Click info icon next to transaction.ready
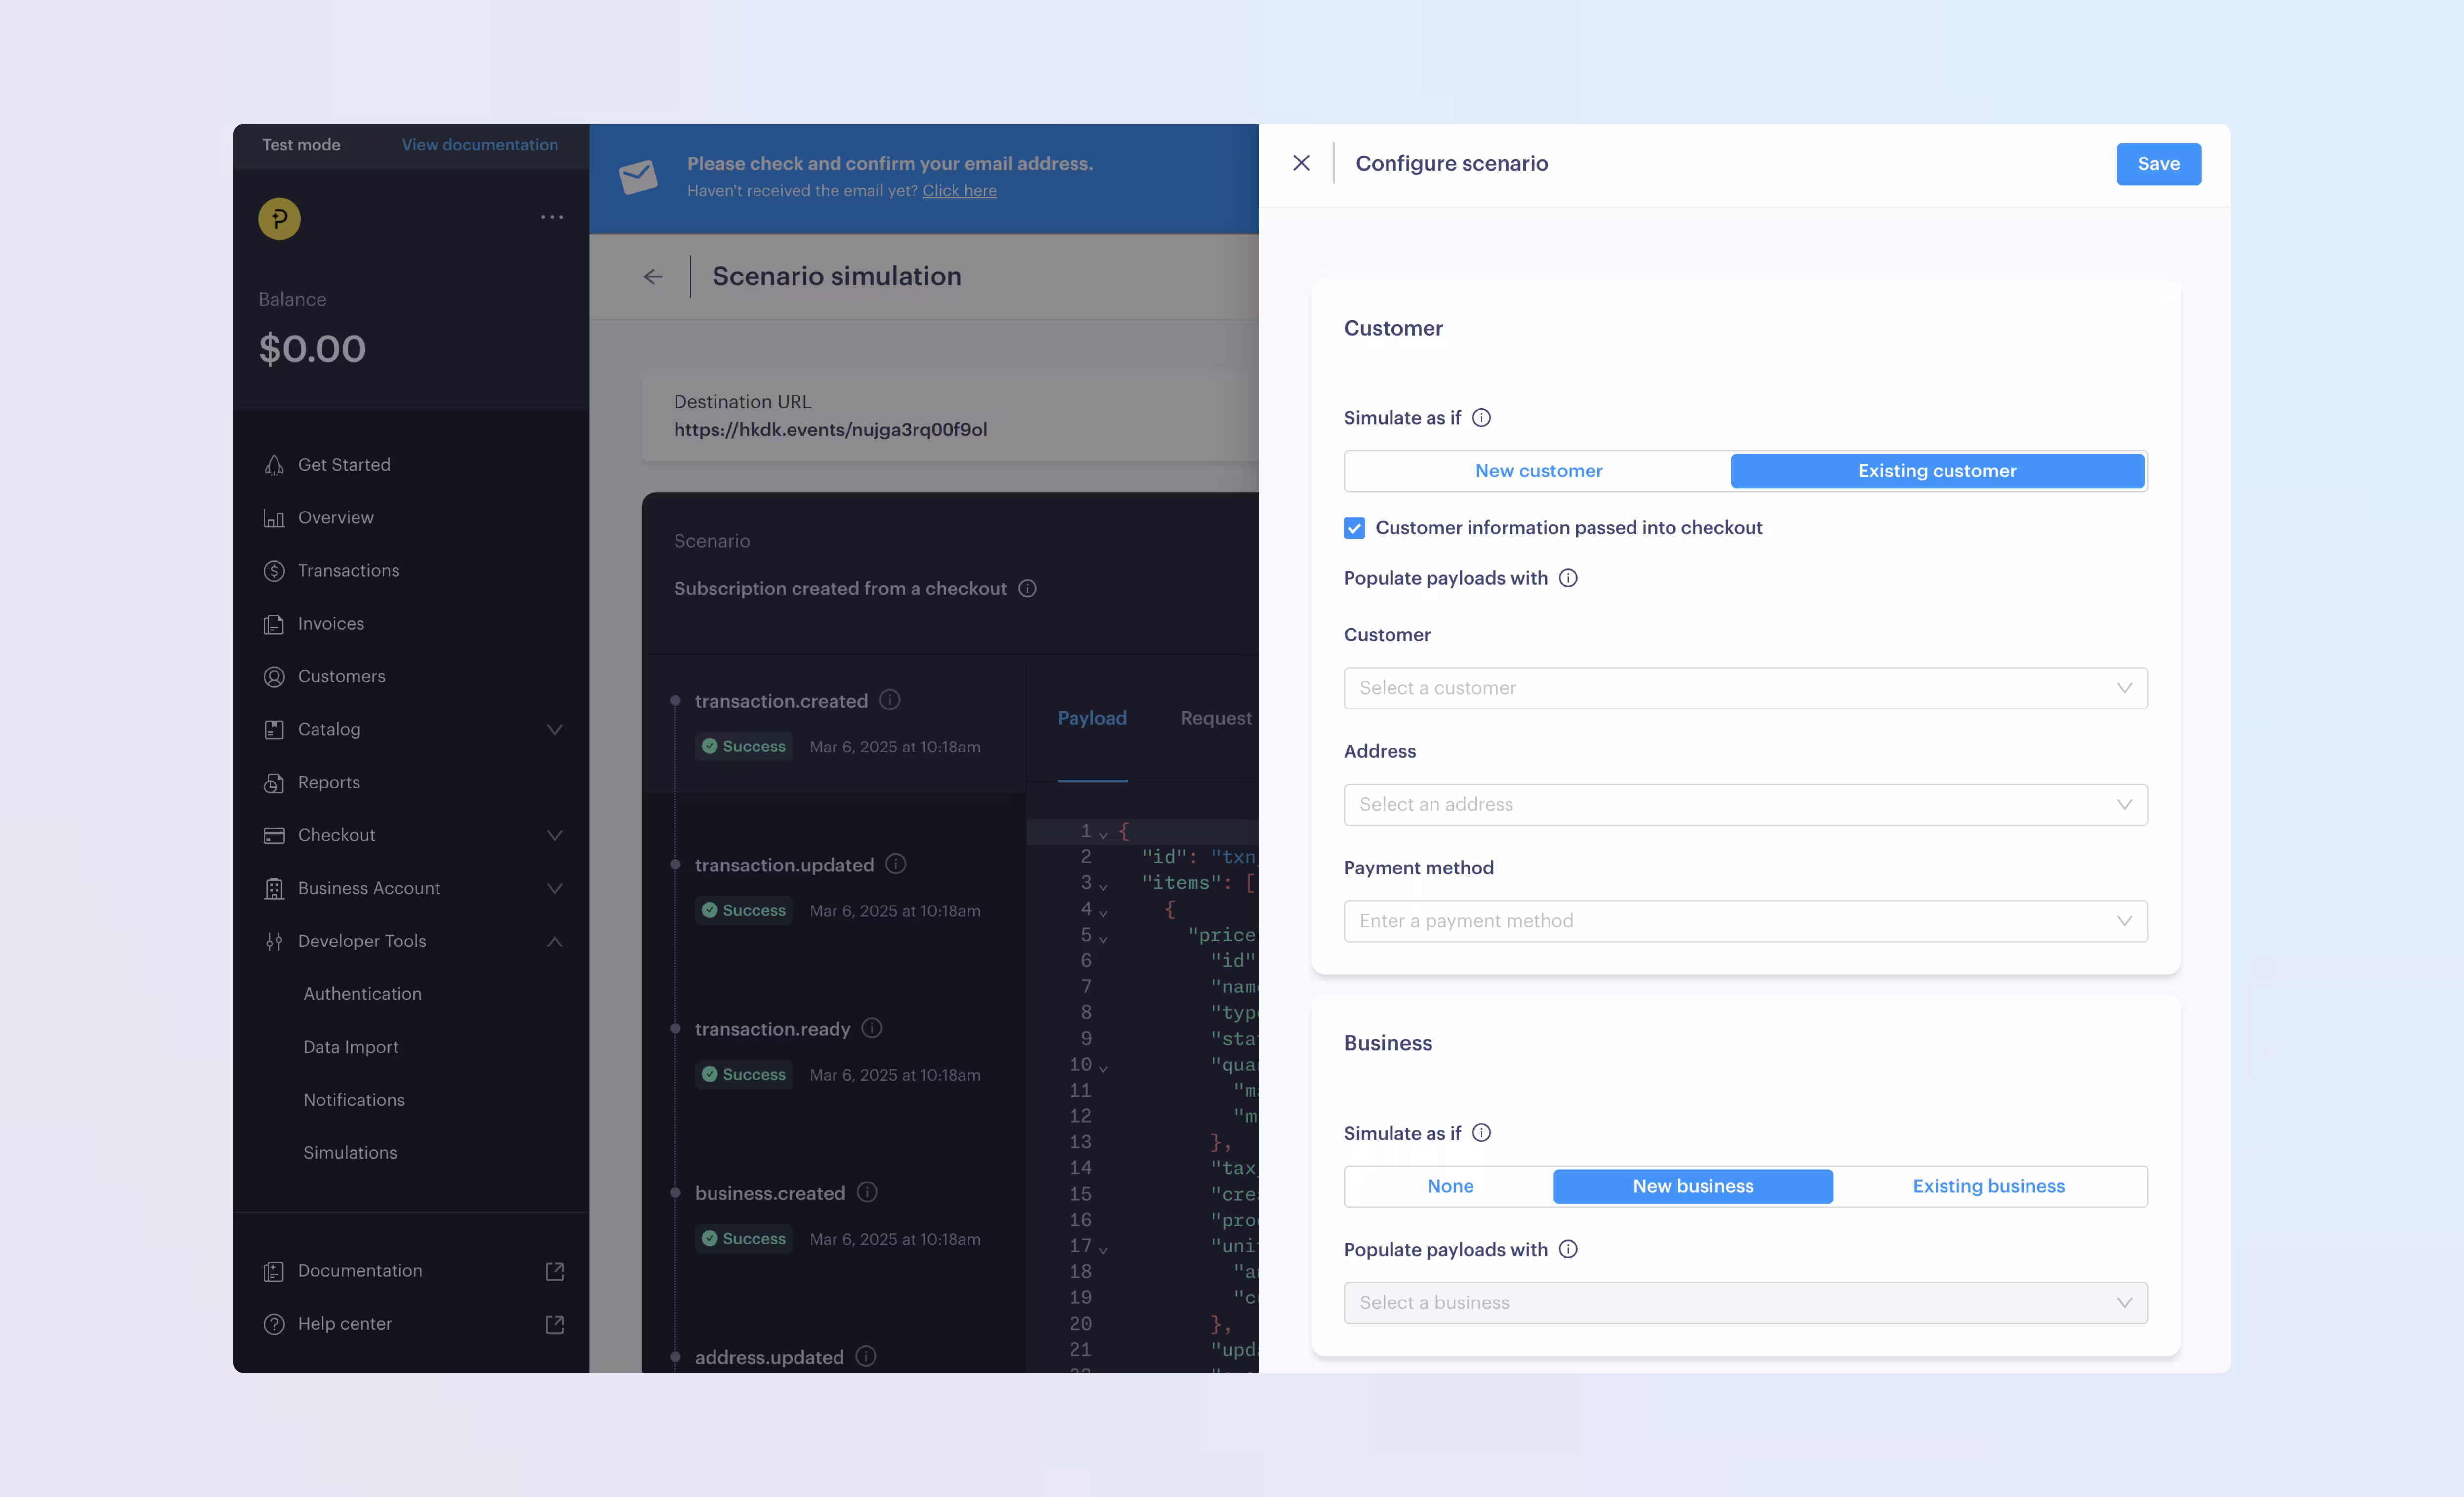Viewport: 2464px width, 1497px height. click(x=871, y=1028)
